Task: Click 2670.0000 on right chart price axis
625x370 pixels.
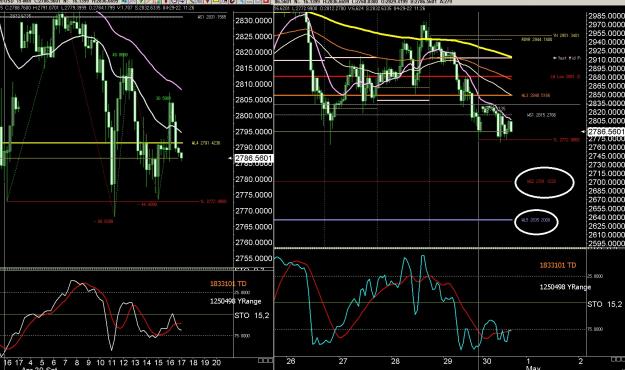Action: (606, 200)
